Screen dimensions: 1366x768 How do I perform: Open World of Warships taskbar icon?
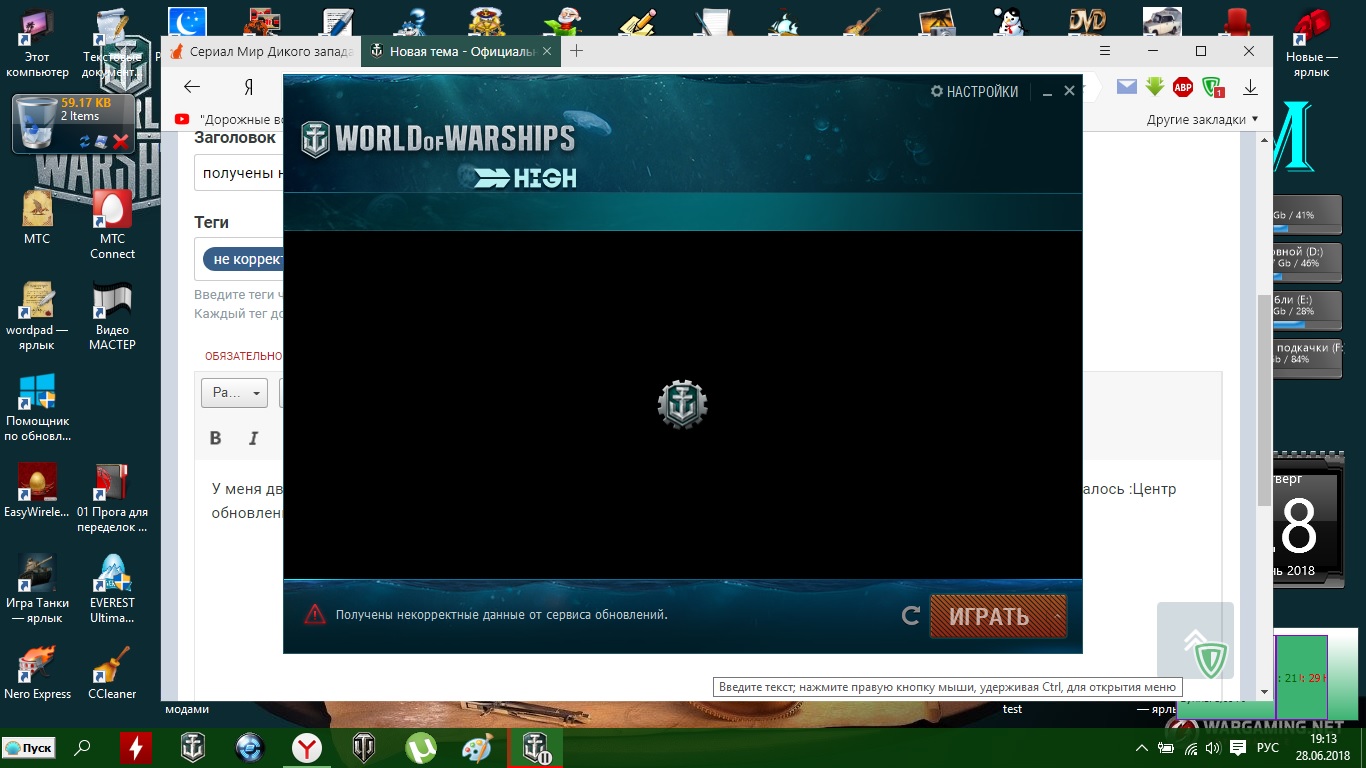[192, 747]
